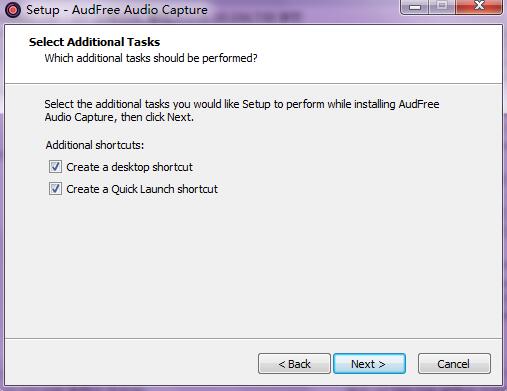Click the 'Setup - AudFree Audio Capture' title text
Screen dimensions: 507x391
[117, 10]
